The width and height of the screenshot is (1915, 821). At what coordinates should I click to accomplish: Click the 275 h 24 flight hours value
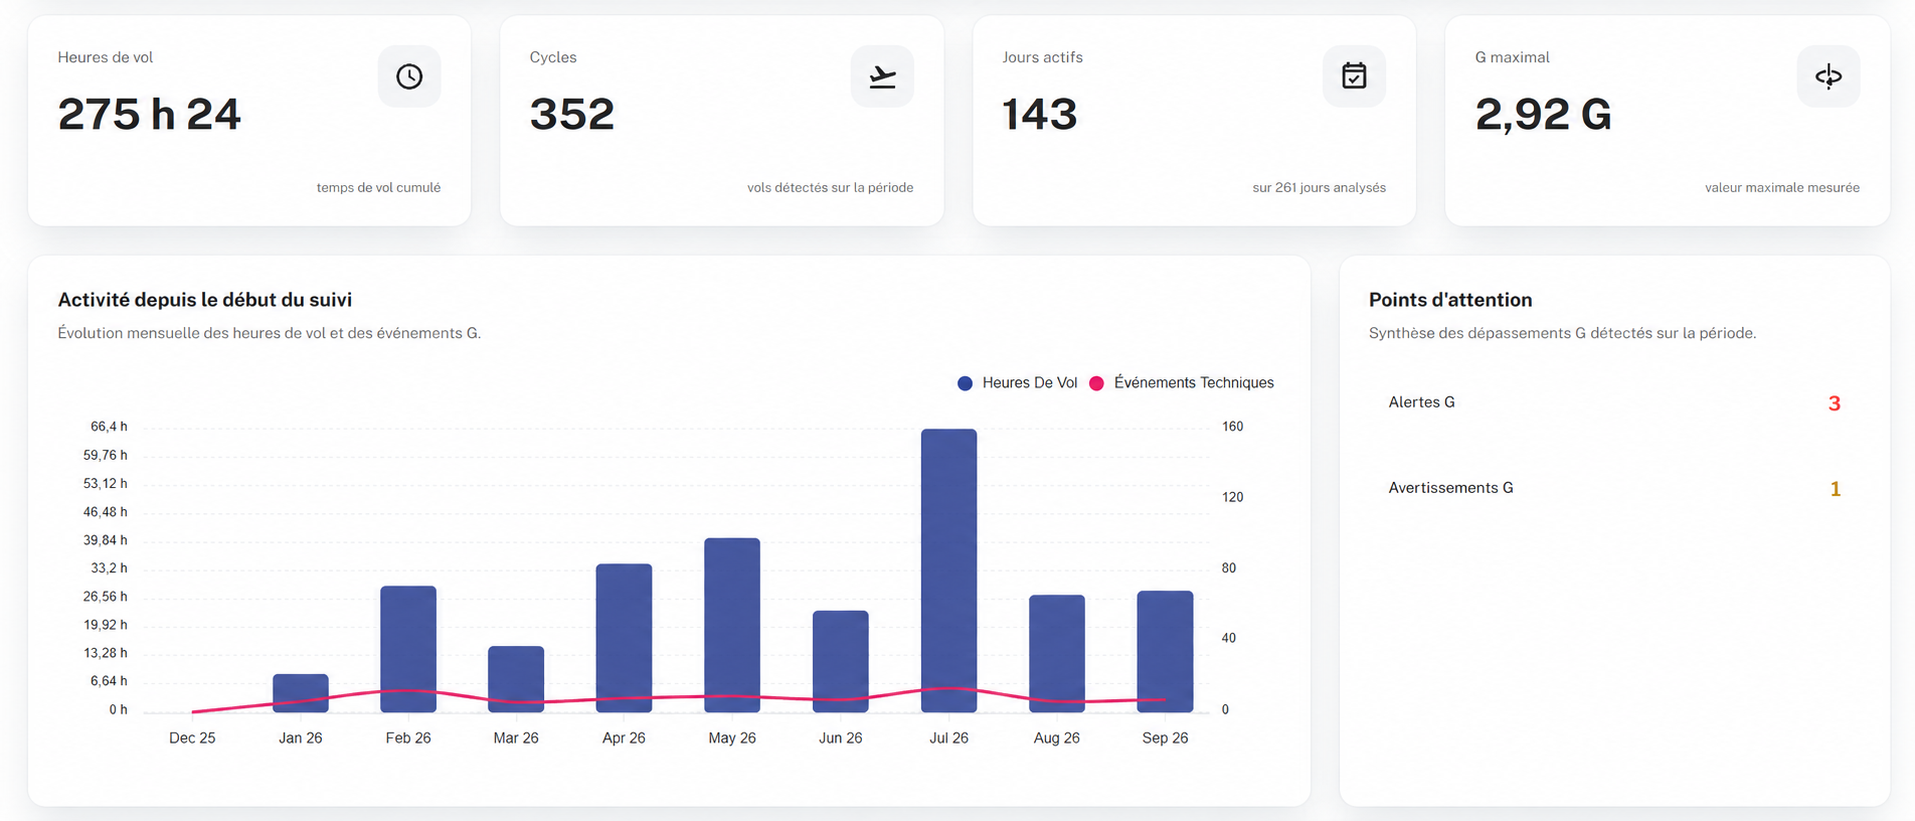(x=149, y=114)
